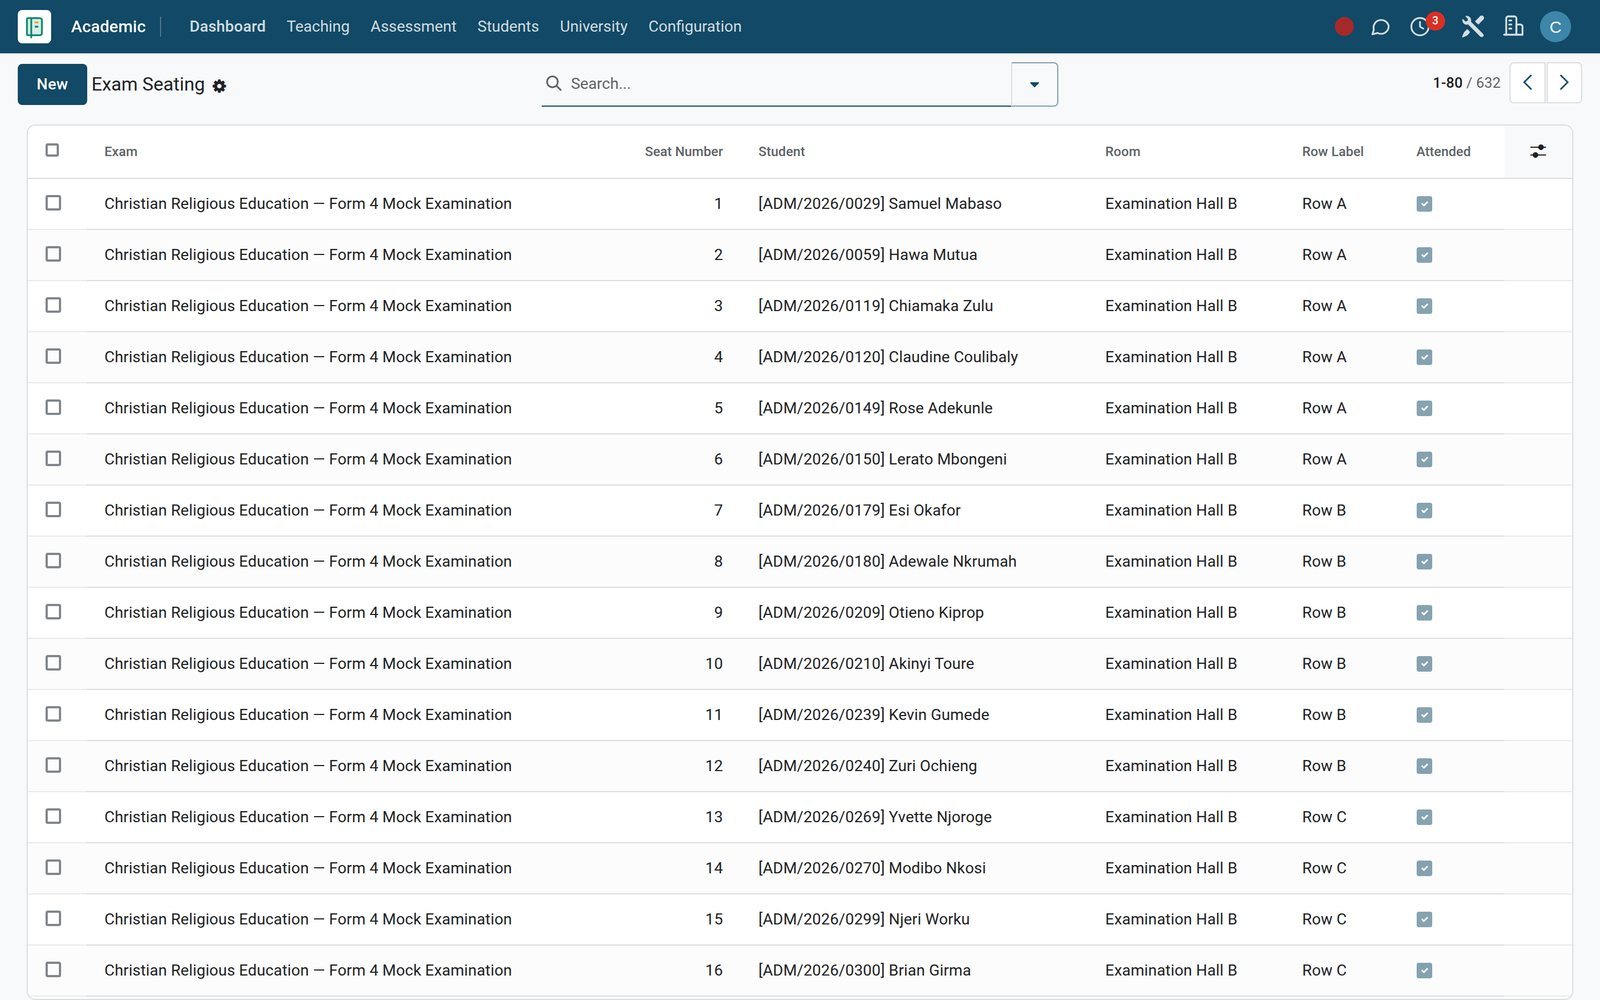Open the conversations chat bubble icon
The width and height of the screenshot is (1600, 1000).
(1380, 27)
